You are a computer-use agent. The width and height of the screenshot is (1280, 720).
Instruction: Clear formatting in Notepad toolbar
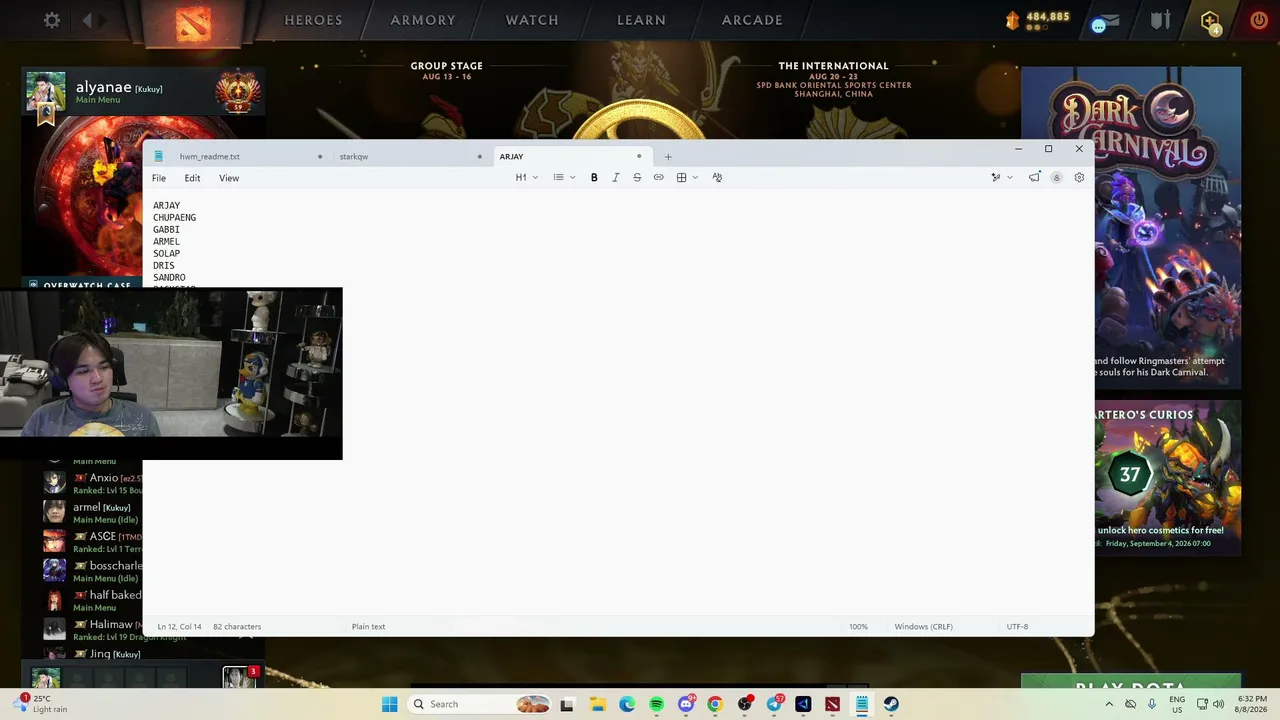click(717, 178)
